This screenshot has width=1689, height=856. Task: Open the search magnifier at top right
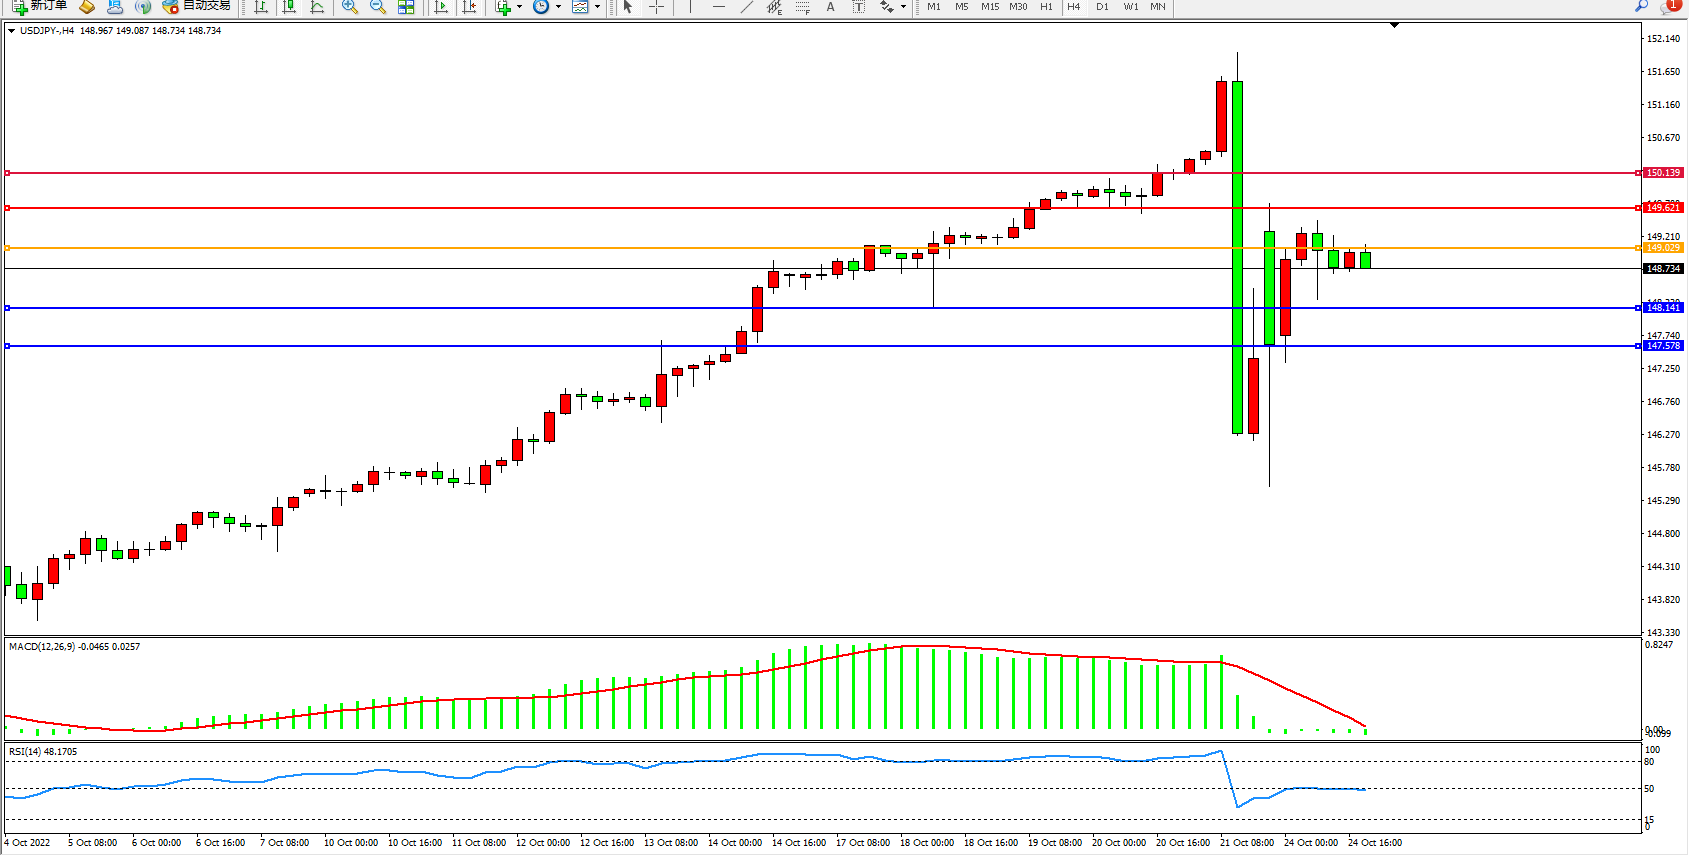click(1641, 7)
